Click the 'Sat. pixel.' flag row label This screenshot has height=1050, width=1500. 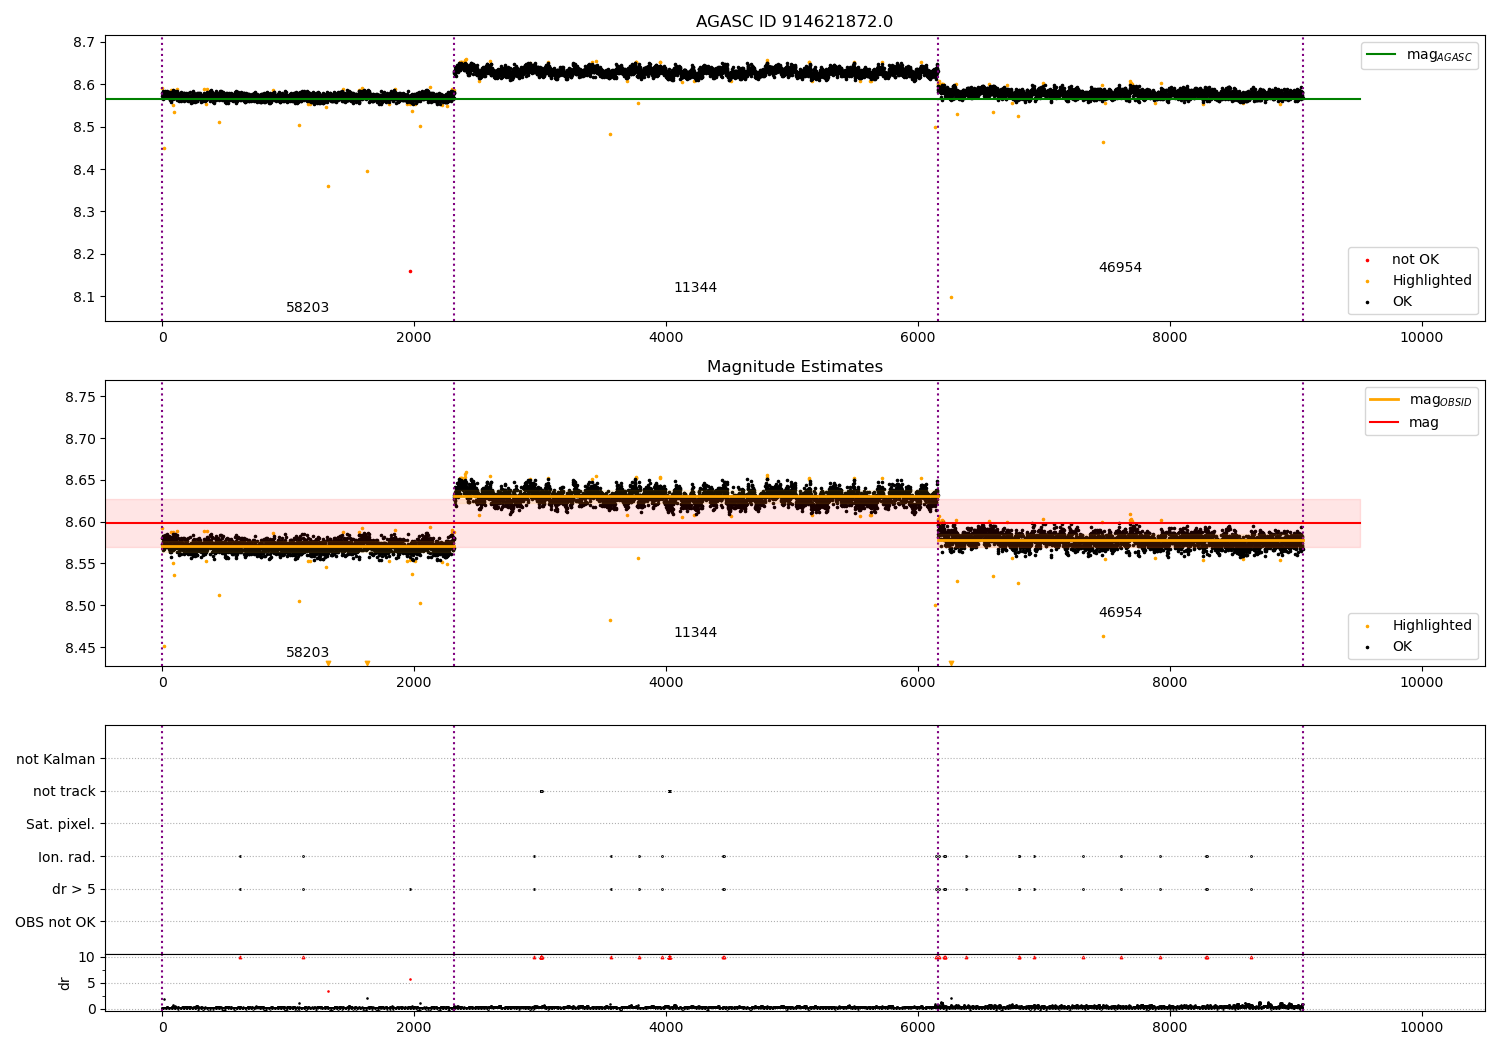pyautogui.click(x=61, y=825)
